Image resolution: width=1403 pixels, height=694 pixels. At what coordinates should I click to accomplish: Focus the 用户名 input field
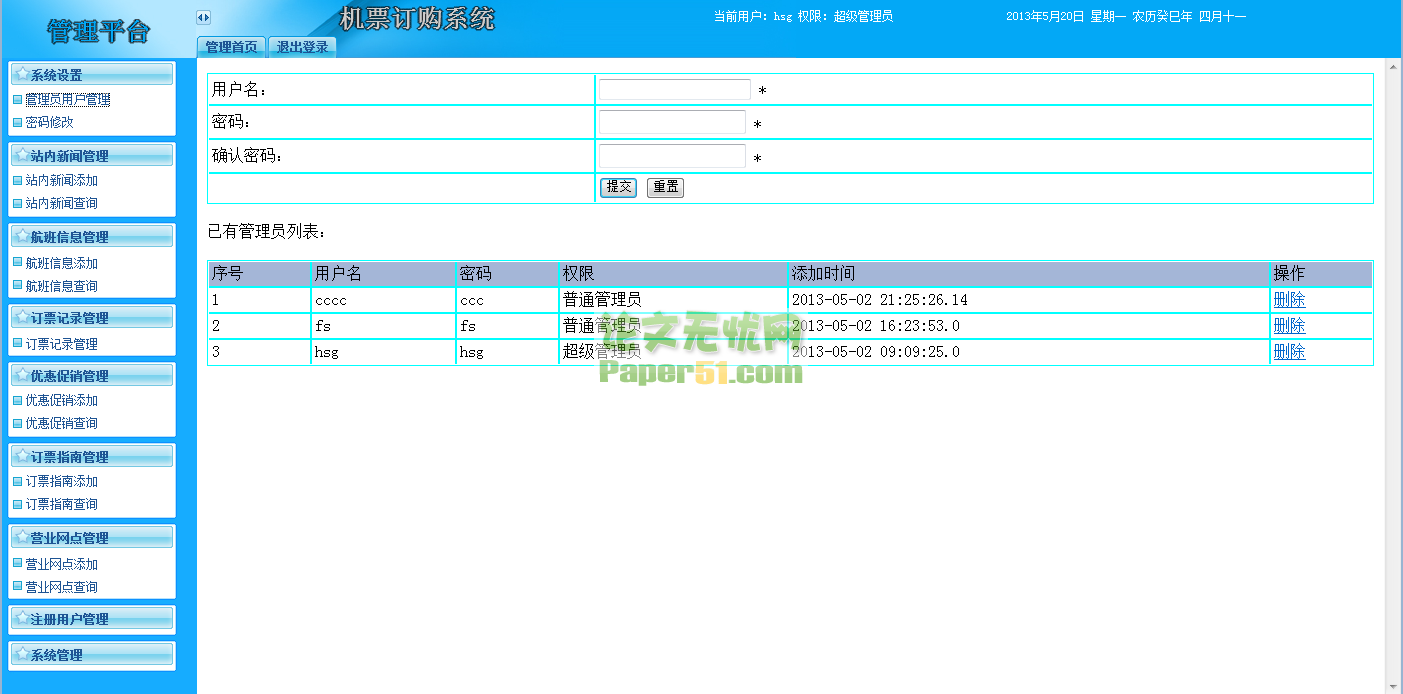click(x=675, y=90)
